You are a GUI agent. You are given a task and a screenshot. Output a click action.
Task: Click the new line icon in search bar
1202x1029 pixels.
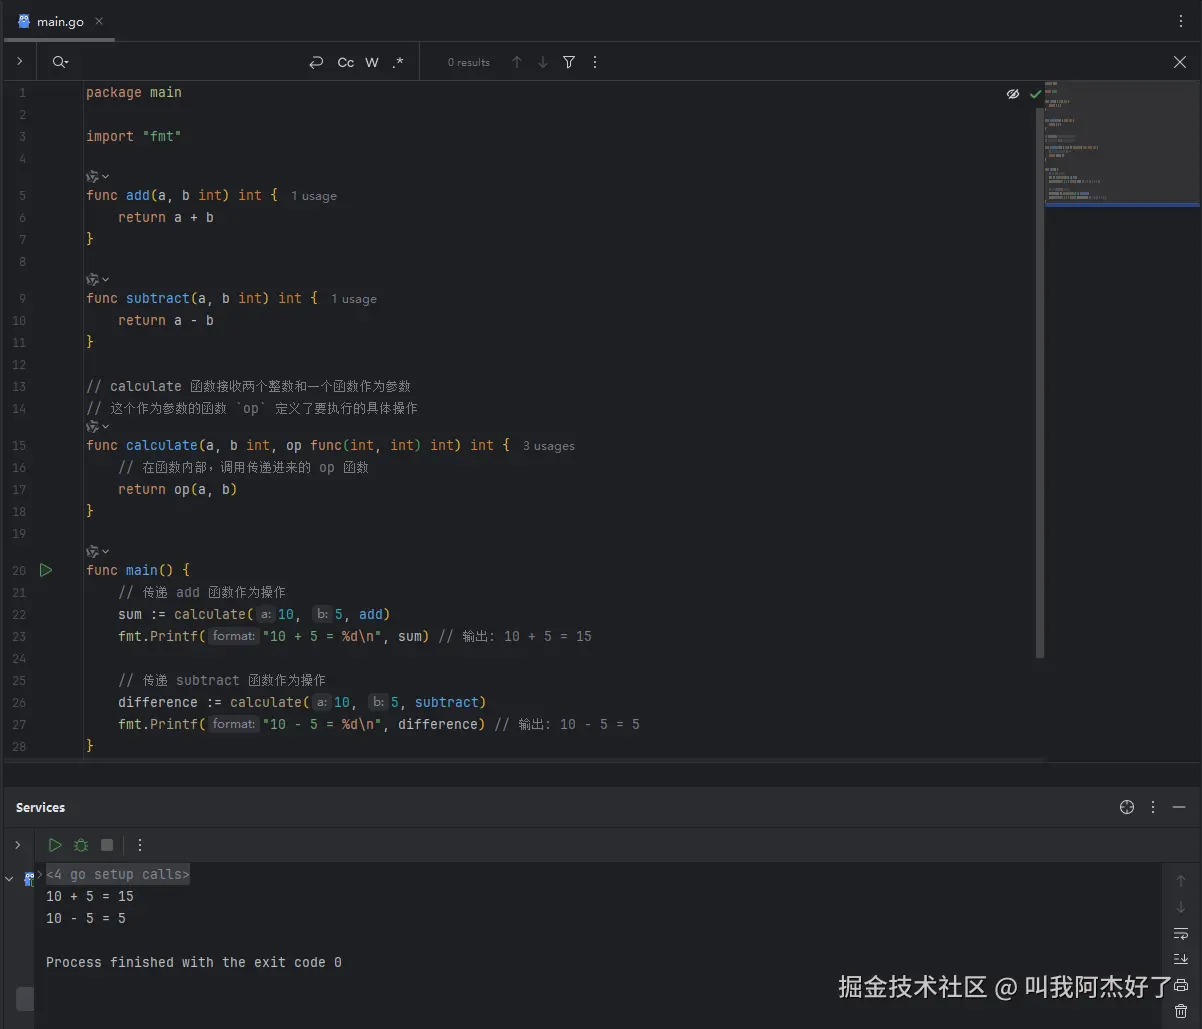[x=316, y=62]
